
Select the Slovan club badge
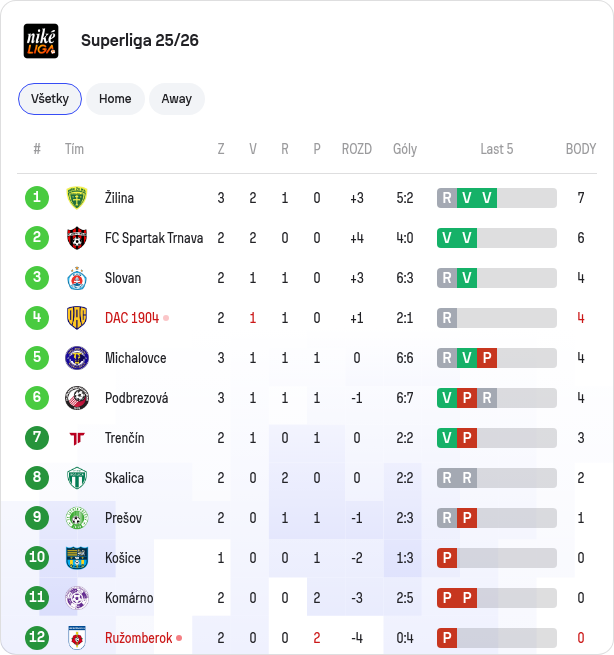pyautogui.click(x=77, y=278)
